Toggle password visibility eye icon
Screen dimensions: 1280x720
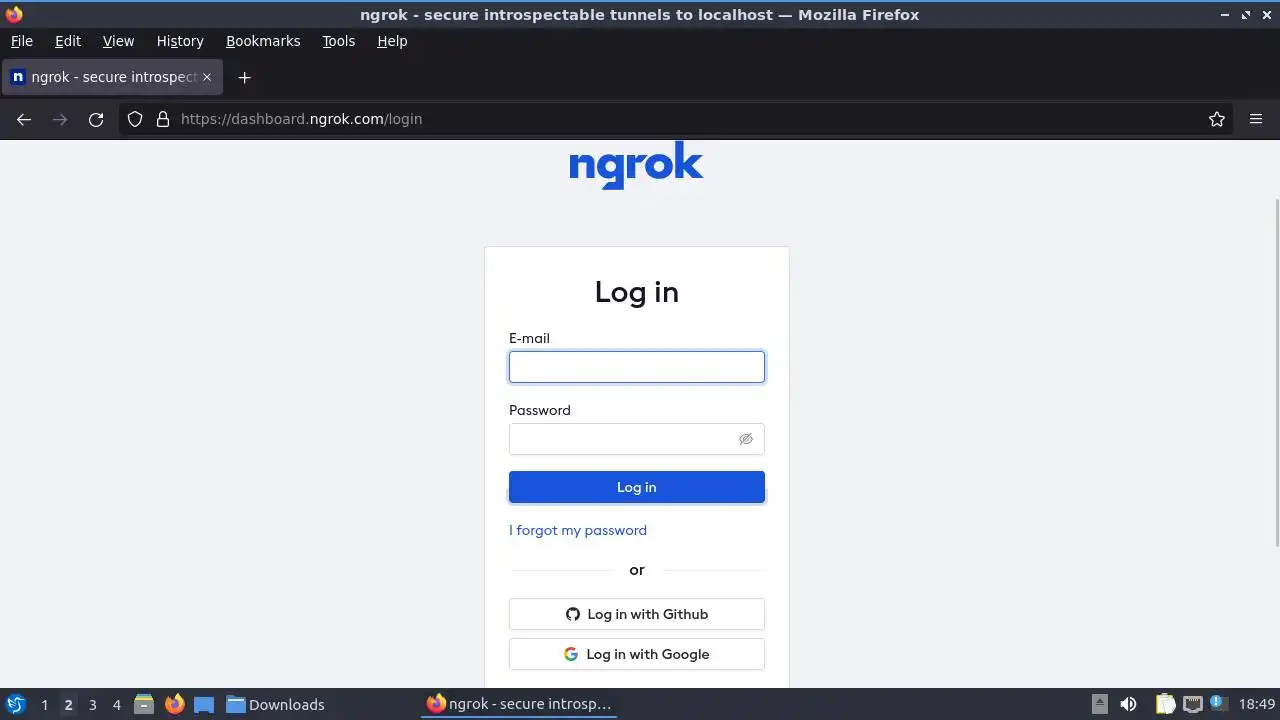746,439
